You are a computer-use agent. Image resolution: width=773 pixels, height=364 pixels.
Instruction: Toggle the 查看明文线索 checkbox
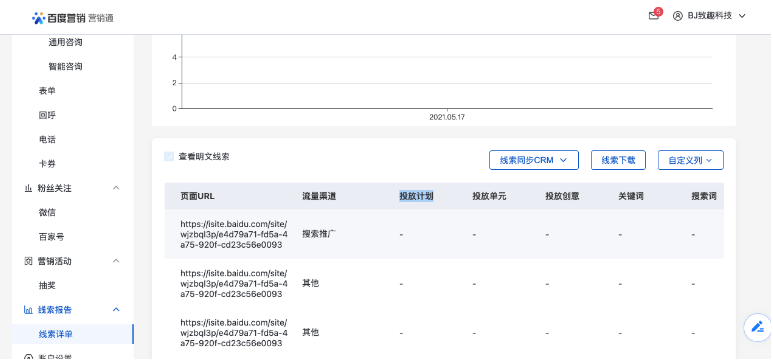coord(169,157)
